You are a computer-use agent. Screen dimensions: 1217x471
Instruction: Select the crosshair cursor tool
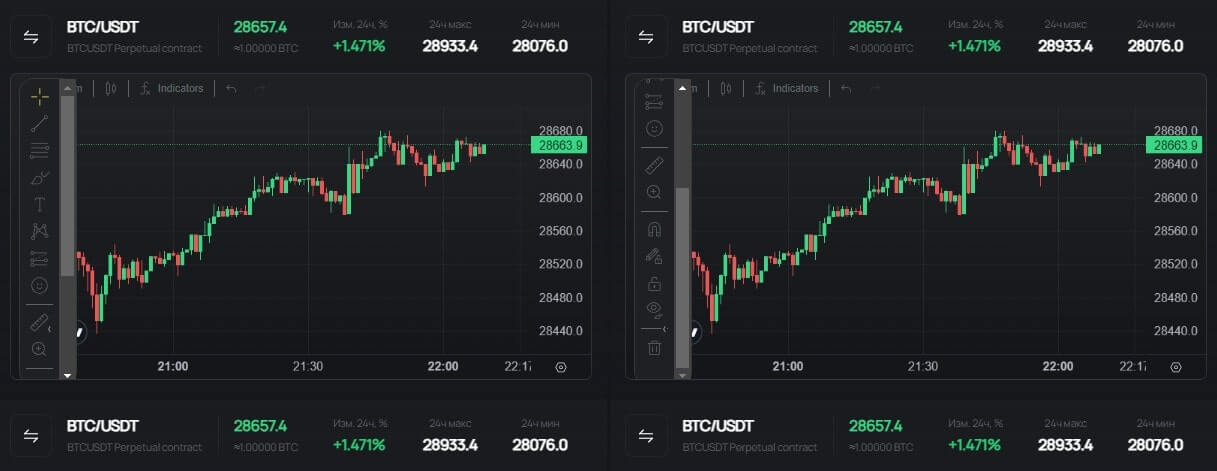click(39, 96)
